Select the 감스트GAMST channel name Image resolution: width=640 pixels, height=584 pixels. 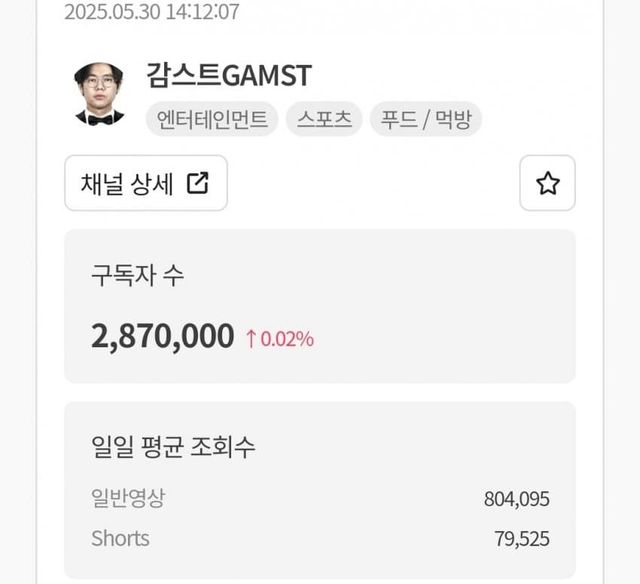(228, 75)
